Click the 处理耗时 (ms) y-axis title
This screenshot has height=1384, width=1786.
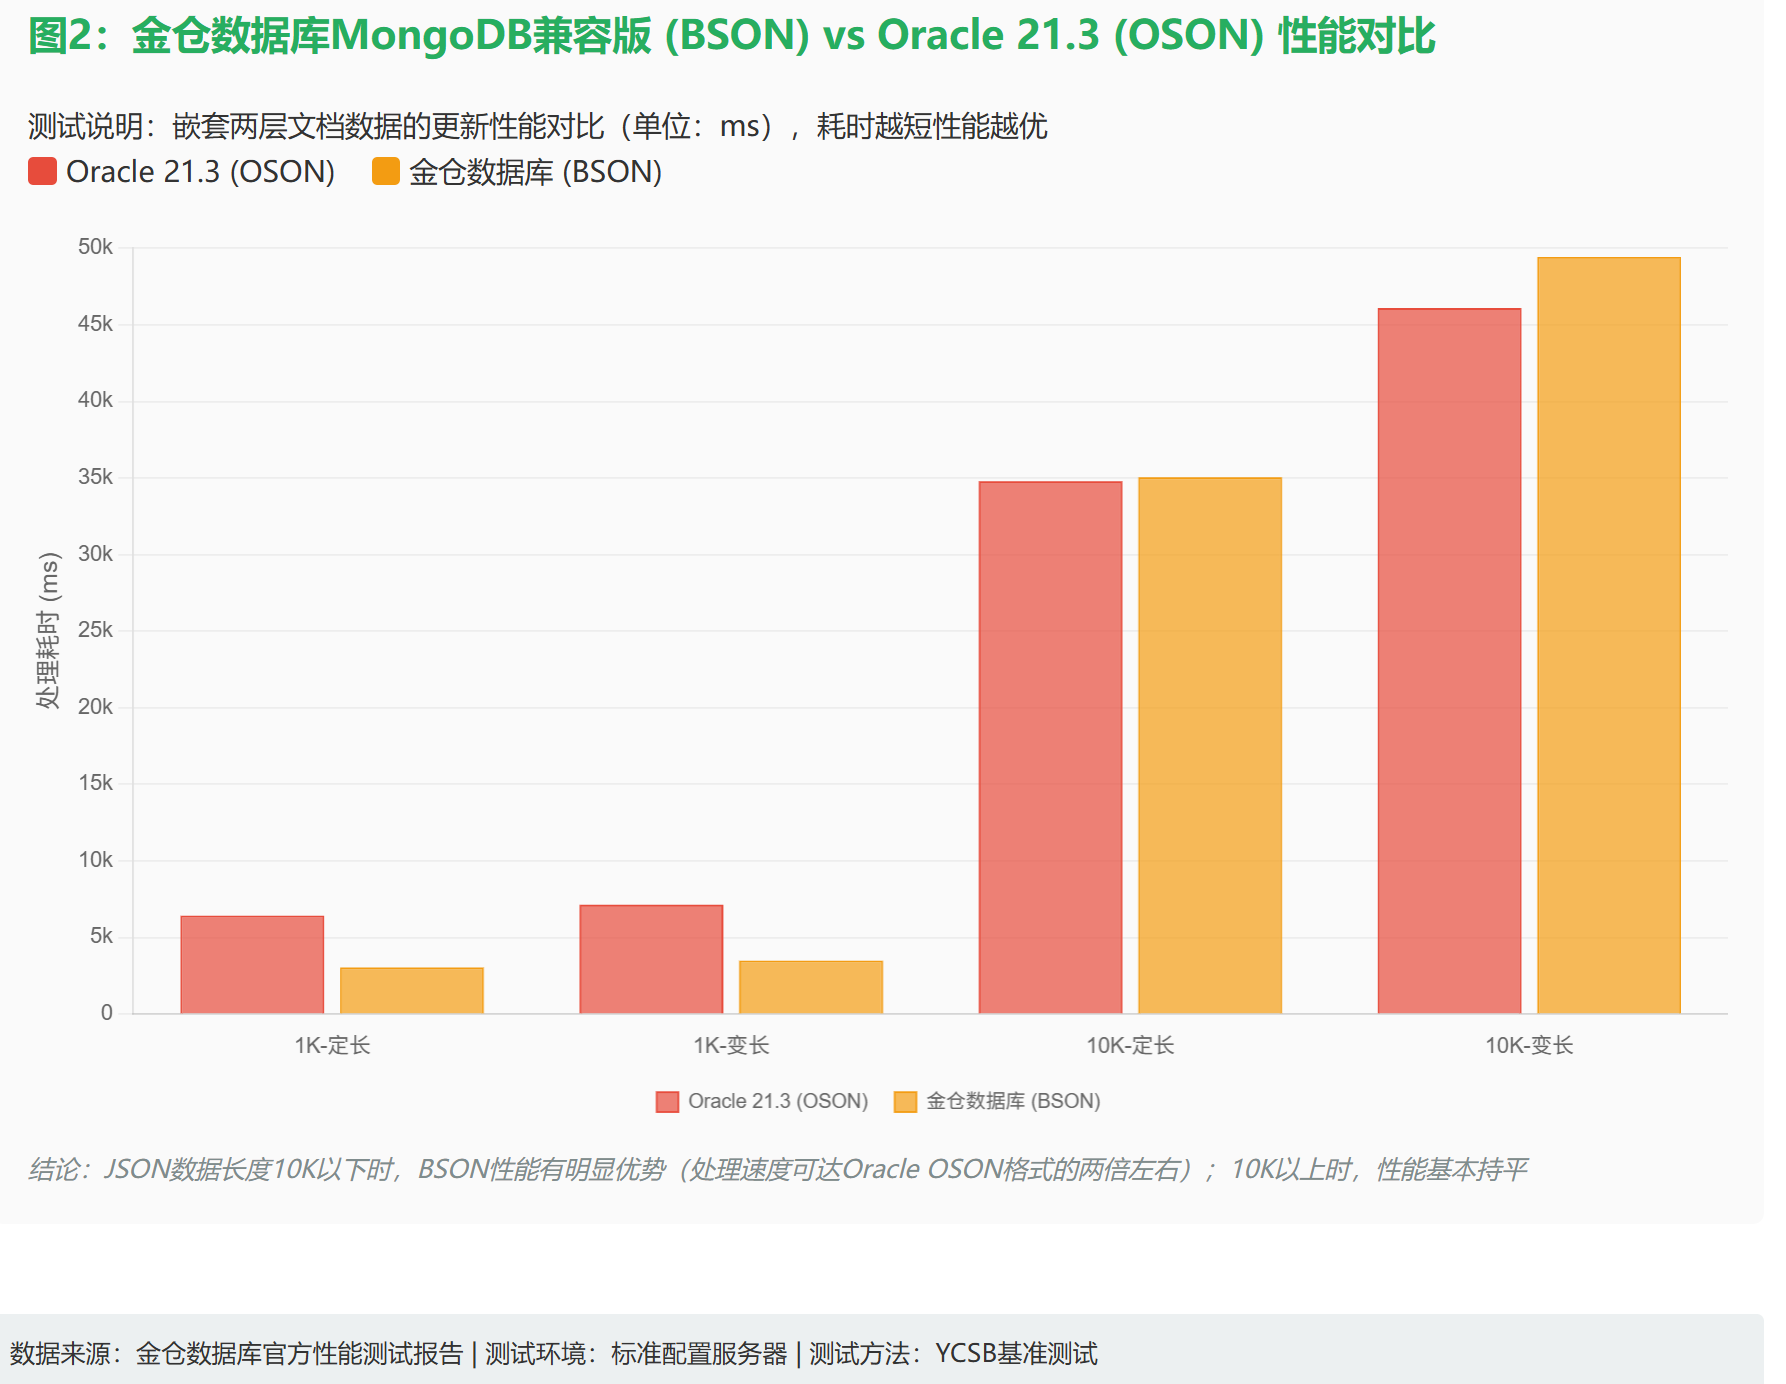48,630
